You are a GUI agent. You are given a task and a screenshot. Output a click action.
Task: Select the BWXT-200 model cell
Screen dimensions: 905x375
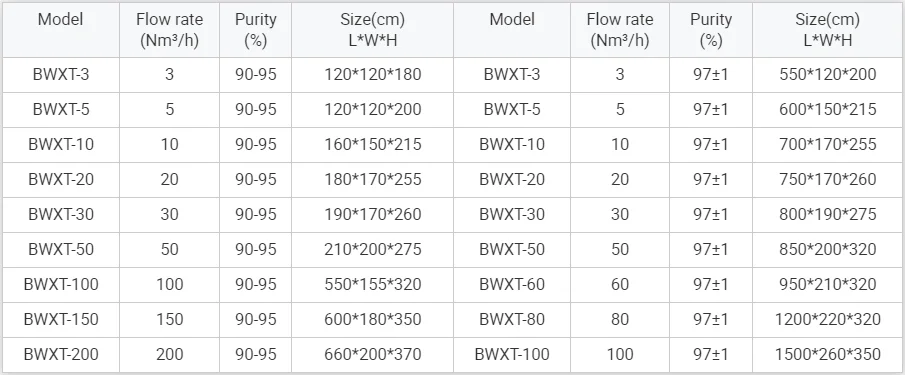(x=61, y=354)
